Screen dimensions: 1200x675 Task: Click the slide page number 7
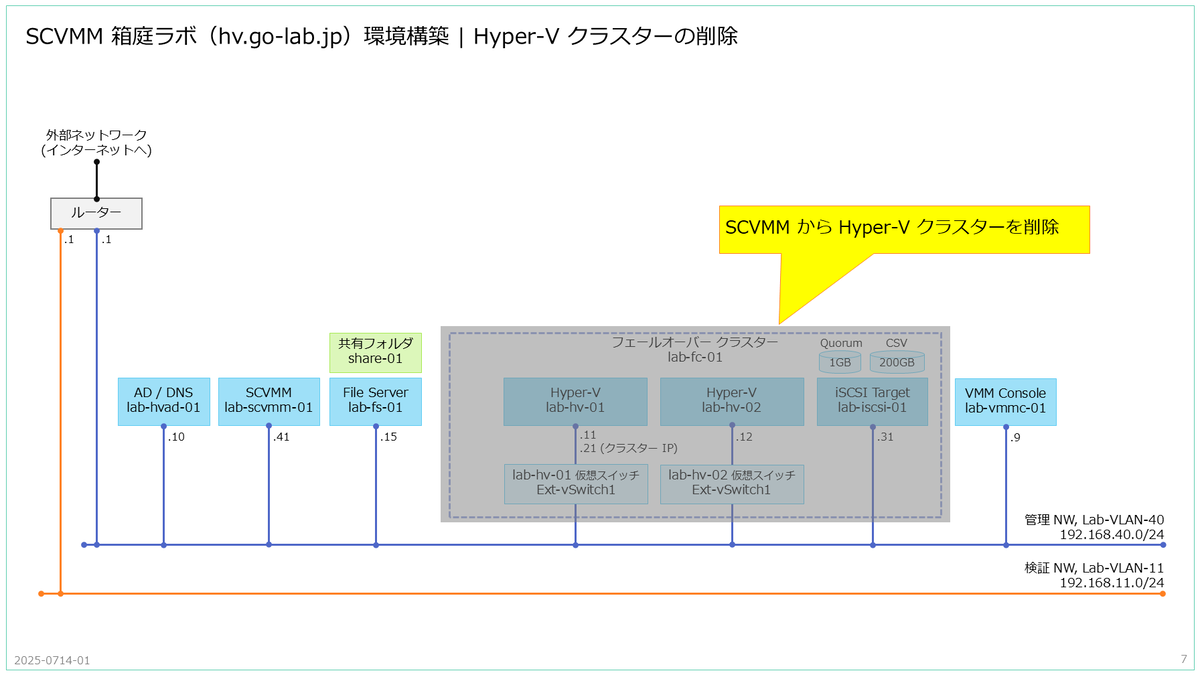(x=1183, y=659)
